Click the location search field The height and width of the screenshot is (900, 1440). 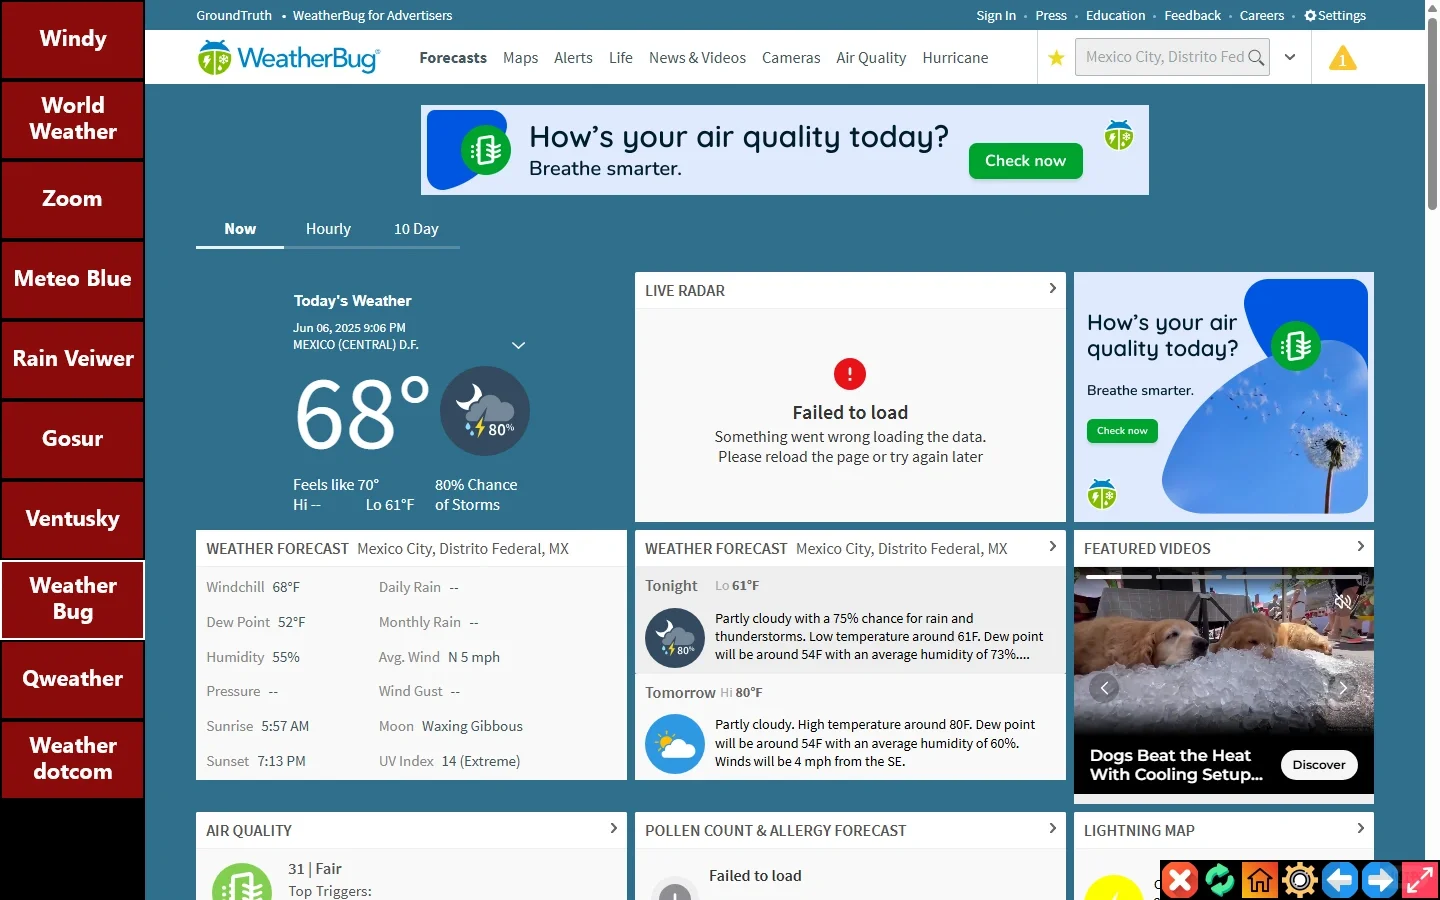1172,57
